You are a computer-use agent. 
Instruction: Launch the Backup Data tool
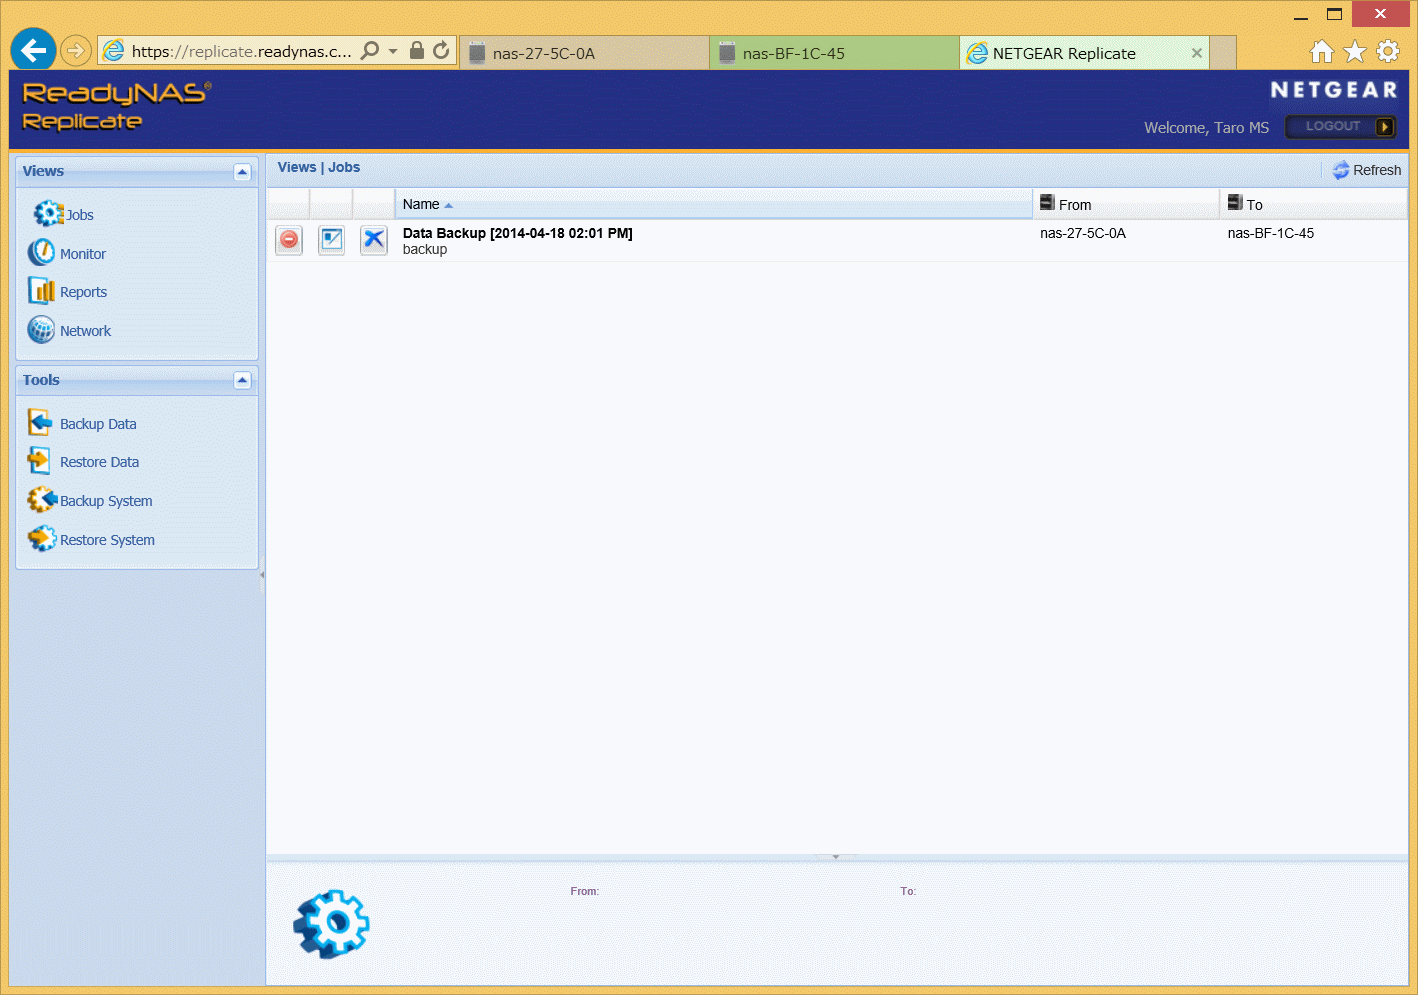[x=97, y=424]
